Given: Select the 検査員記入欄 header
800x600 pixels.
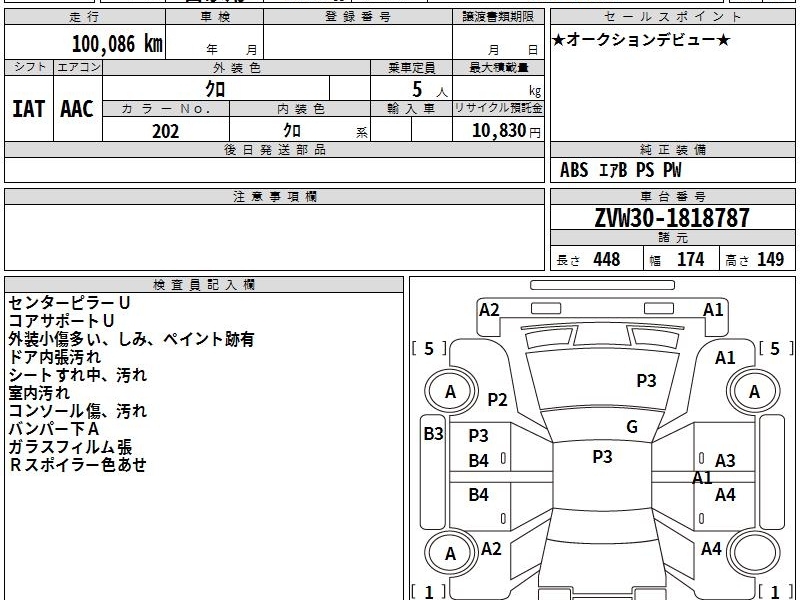Looking at the screenshot, I should tap(204, 285).
